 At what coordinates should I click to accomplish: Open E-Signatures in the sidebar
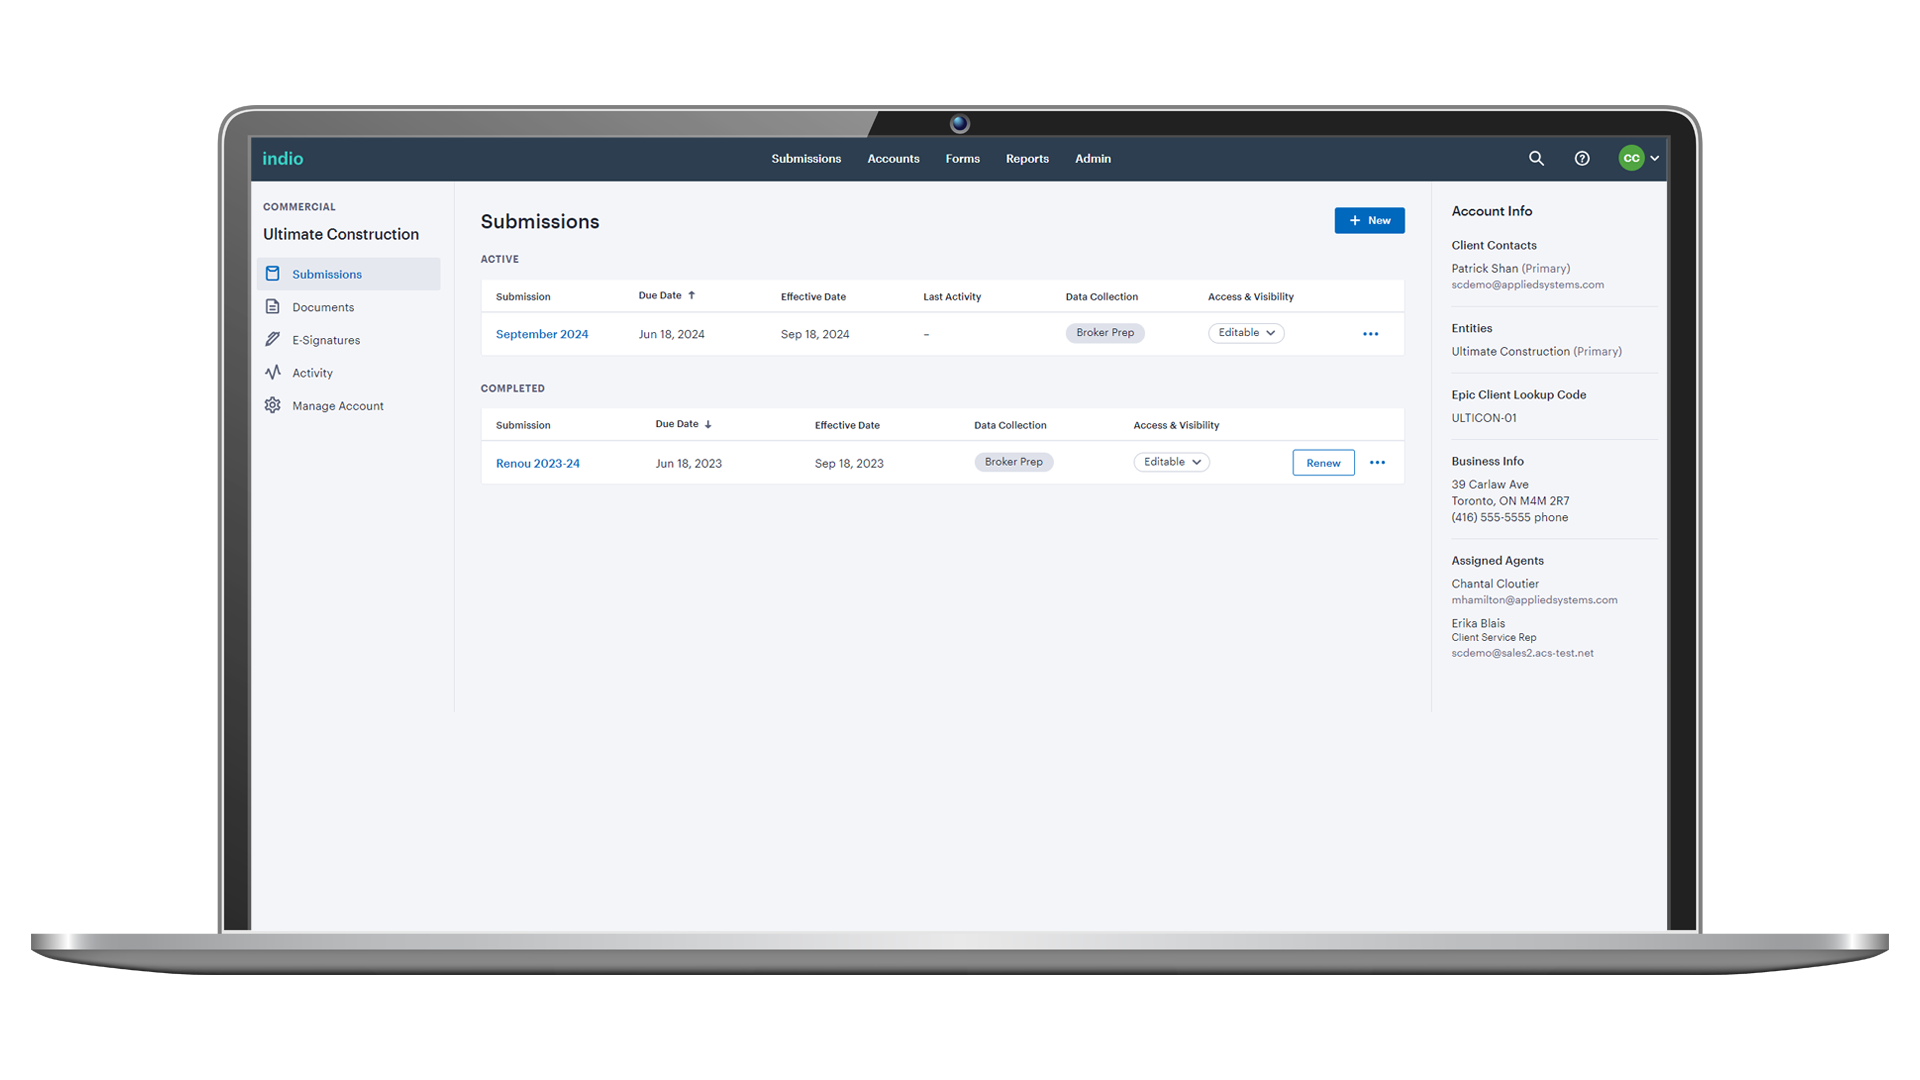(x=325, y=340)
